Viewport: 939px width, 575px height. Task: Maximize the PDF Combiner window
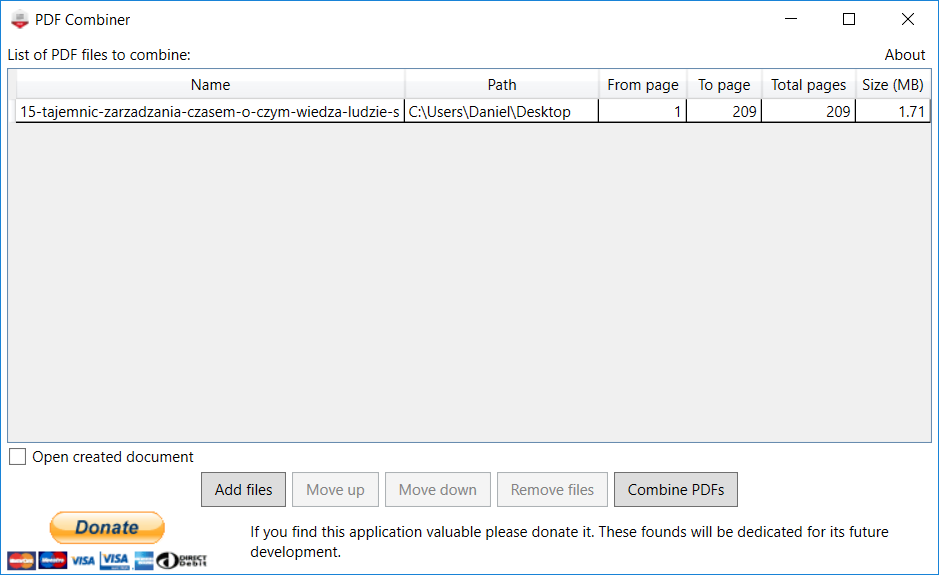pos(849,20)
